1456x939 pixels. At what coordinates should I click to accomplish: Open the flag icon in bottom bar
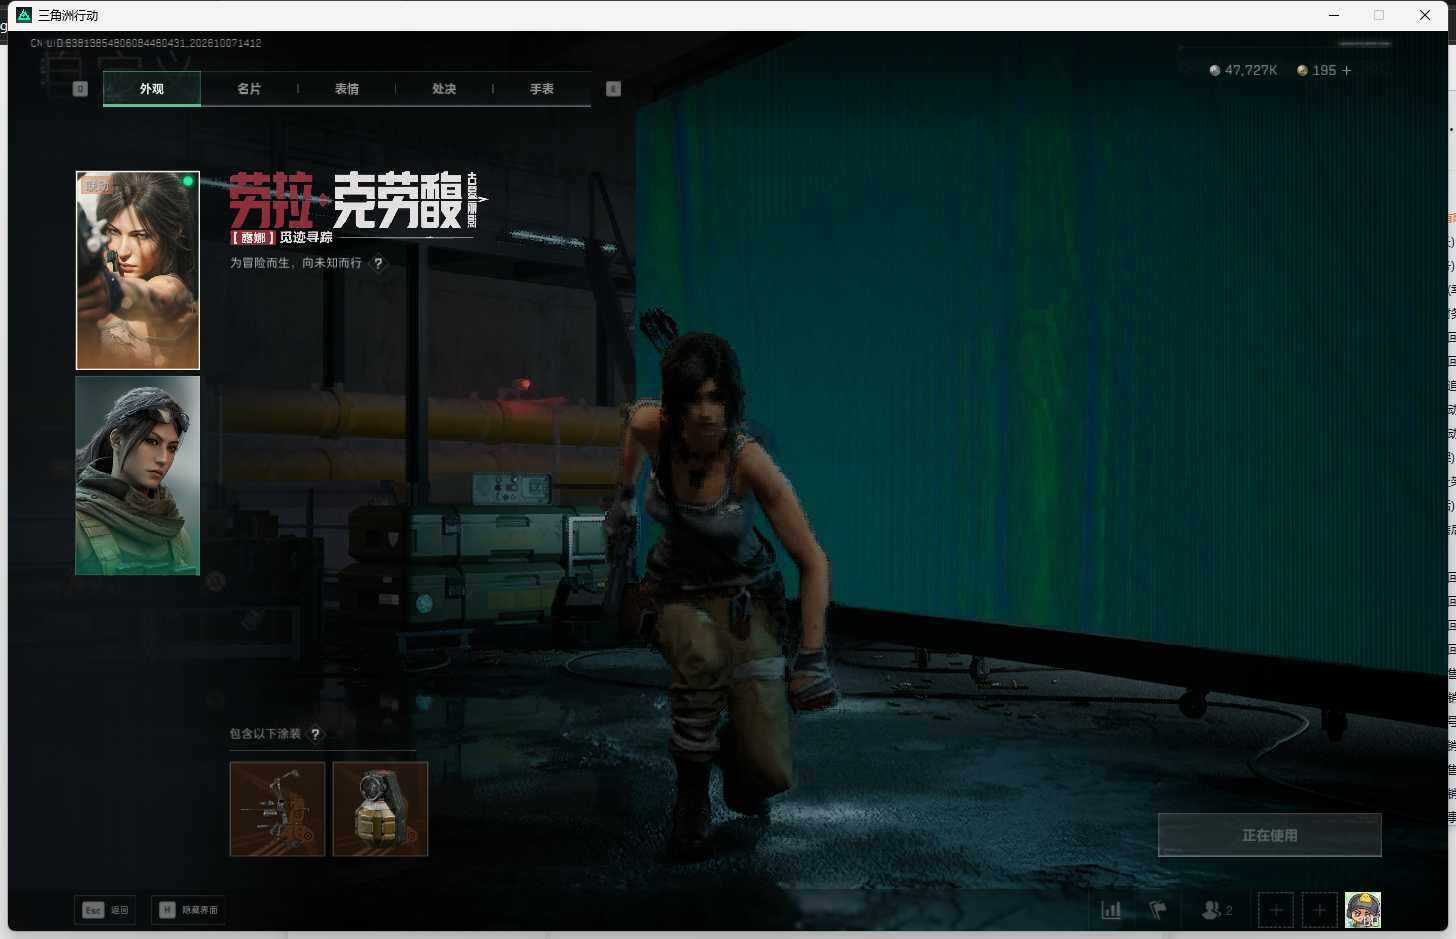[x=1158, y=910]
